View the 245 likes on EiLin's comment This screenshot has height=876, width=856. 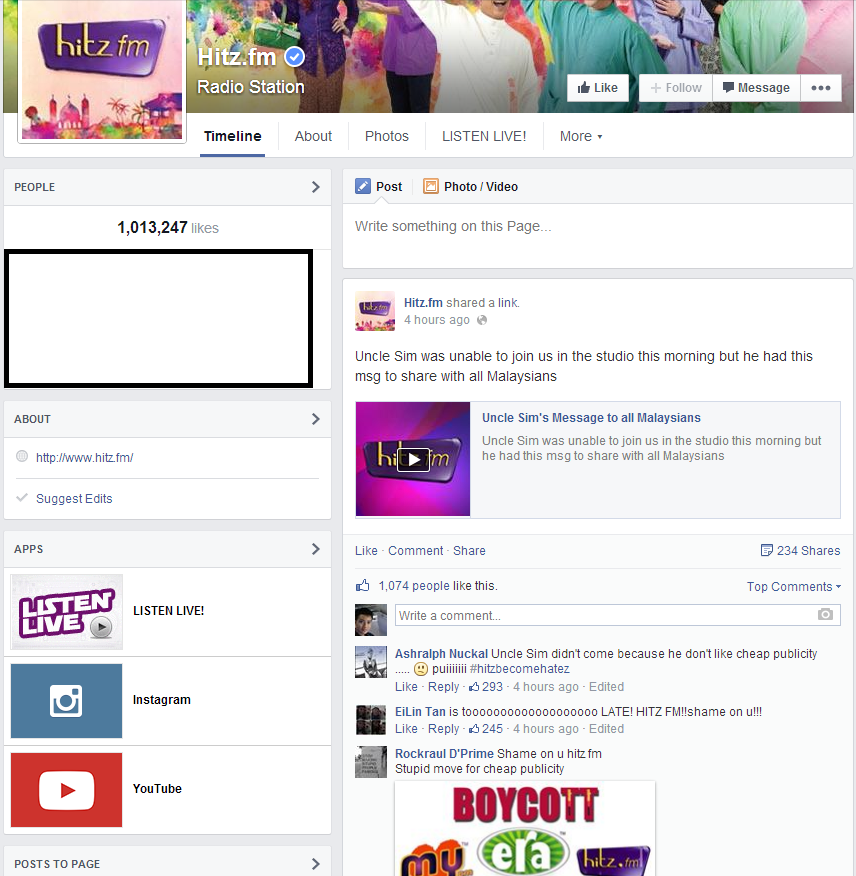pyautogui.click(x=486, y=729)
